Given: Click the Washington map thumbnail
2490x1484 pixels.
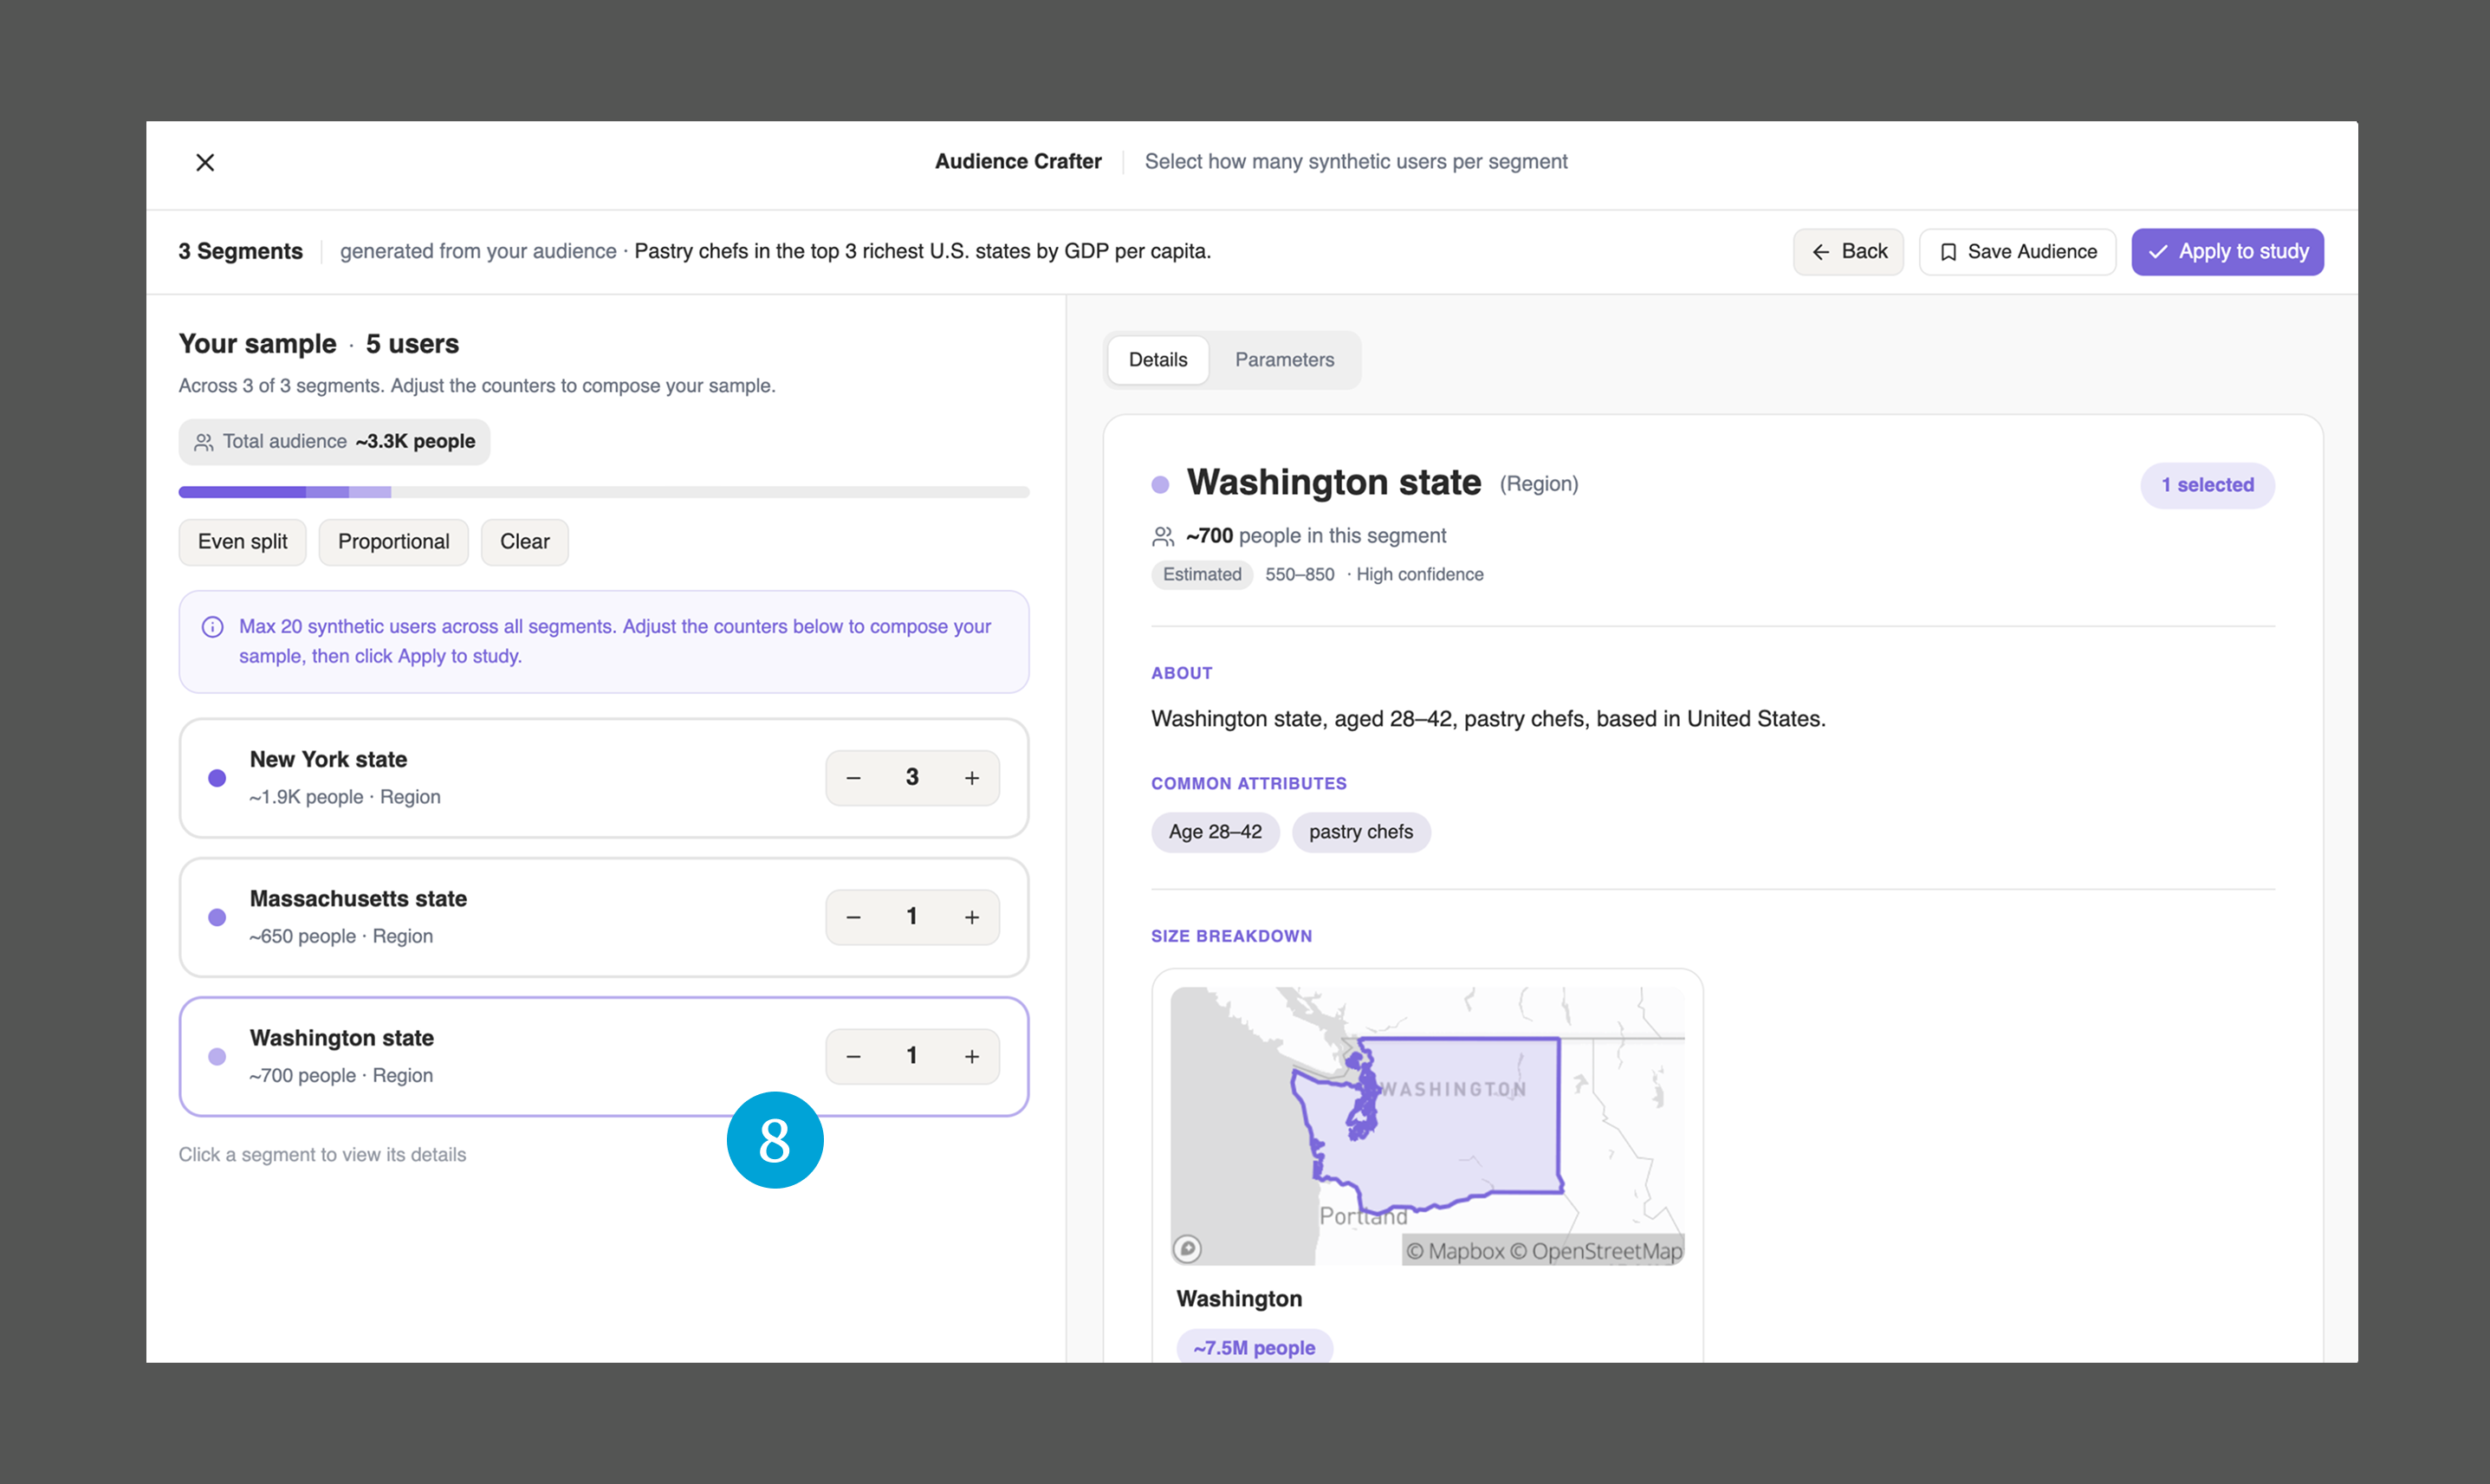Looking at the screenshot, I should click(x=1427, y=1126).
